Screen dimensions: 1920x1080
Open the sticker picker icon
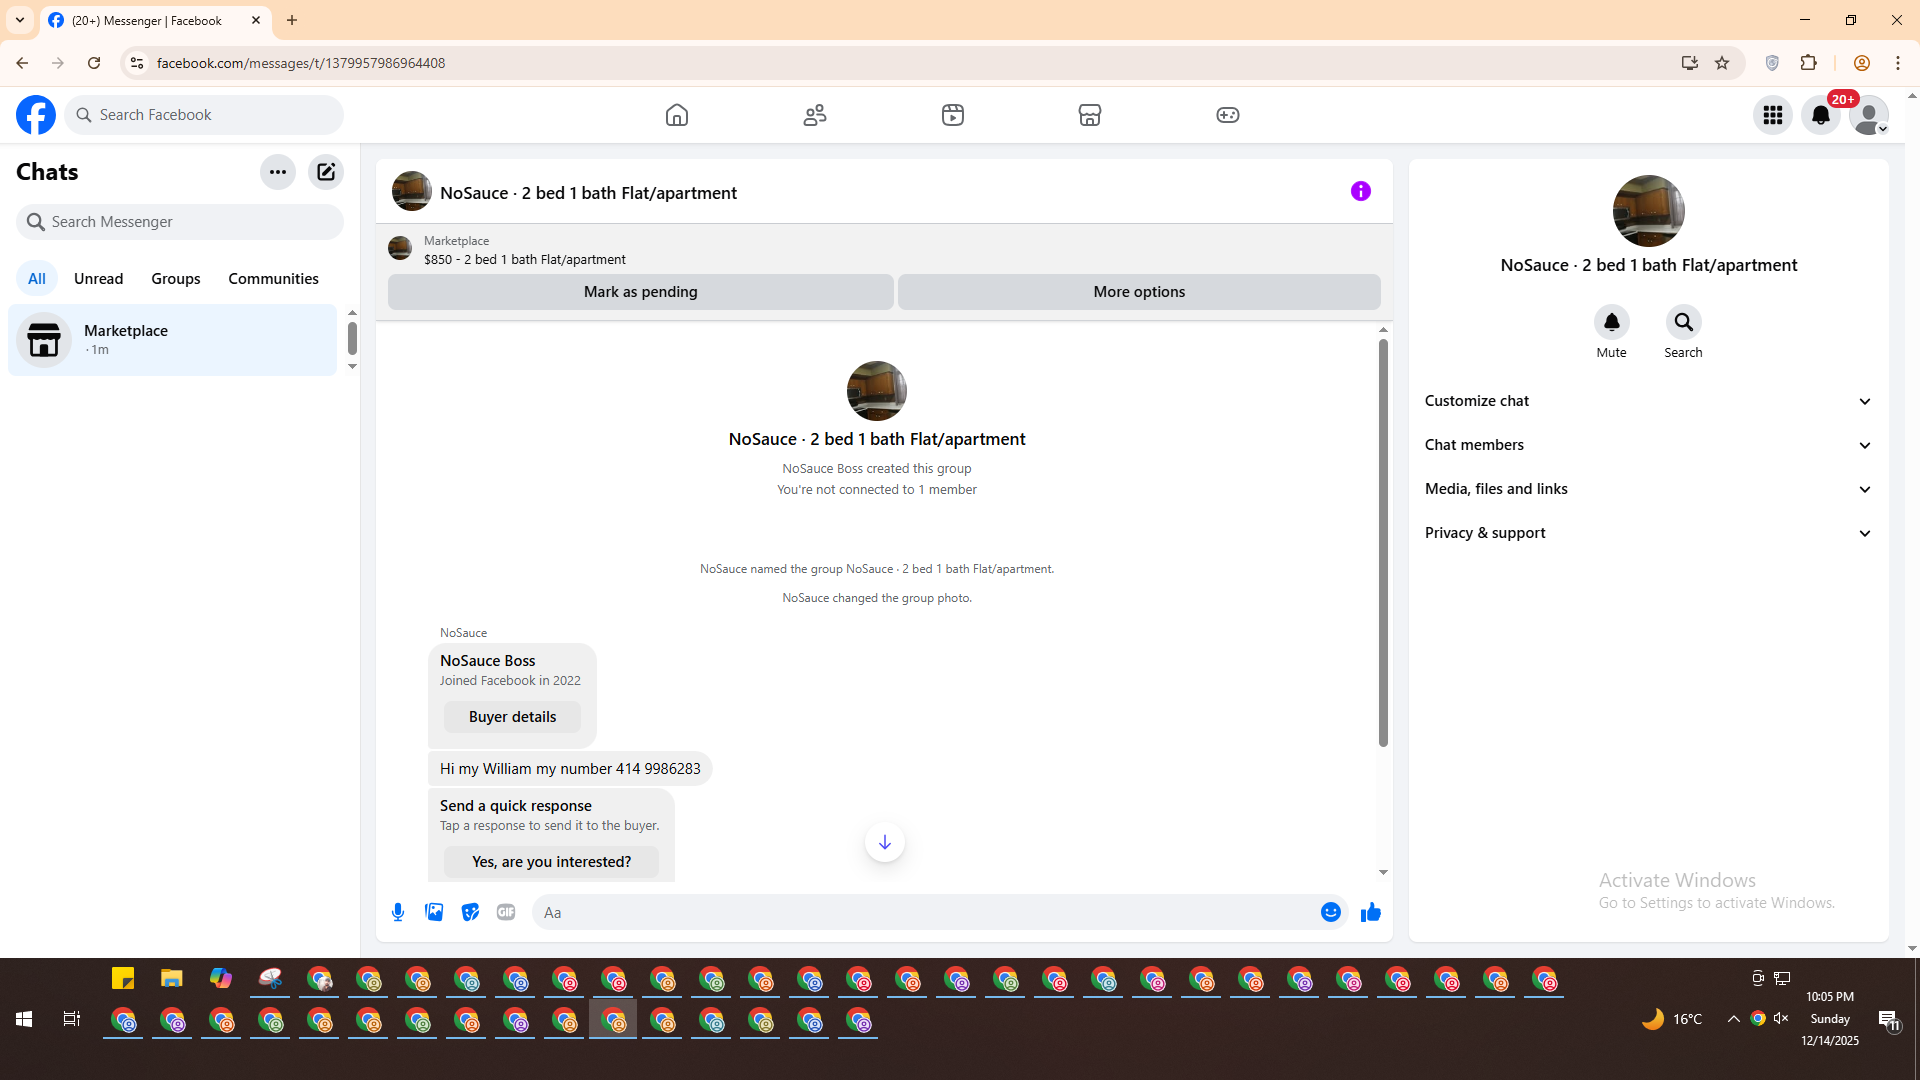[470, 912]
